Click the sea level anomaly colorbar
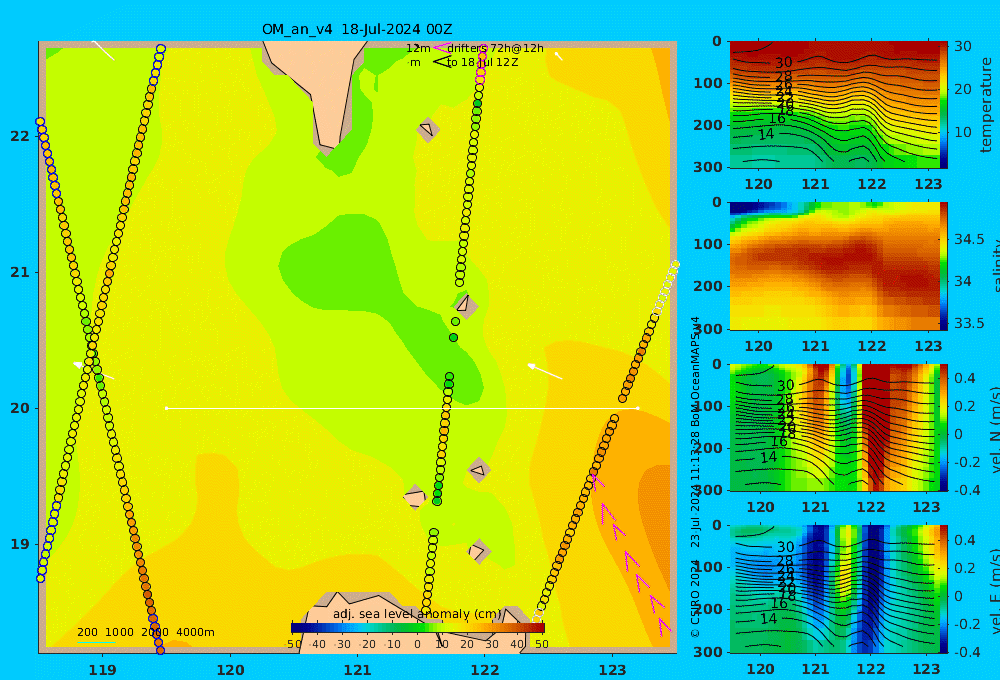 tap(418, 628)
